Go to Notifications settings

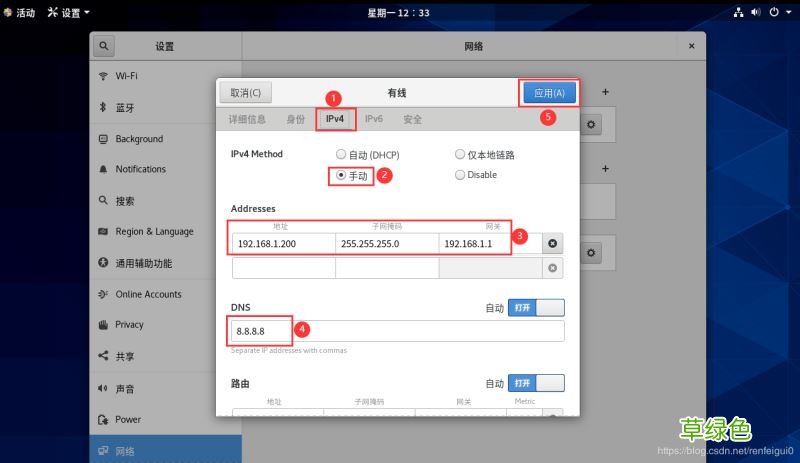coord(165,169)
